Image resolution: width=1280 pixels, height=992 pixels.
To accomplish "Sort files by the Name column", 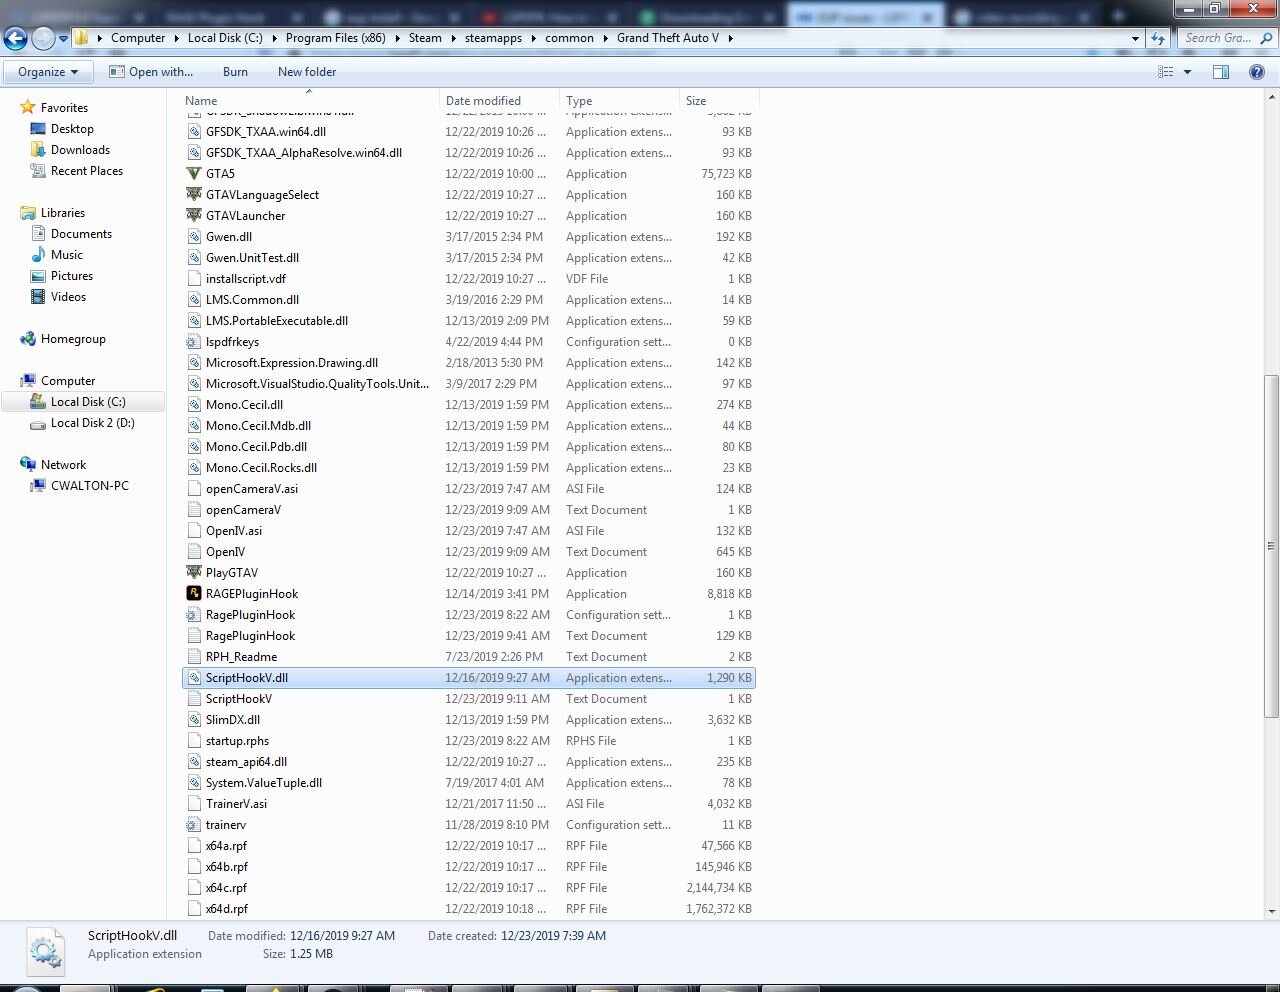I will tap(310, 100).
